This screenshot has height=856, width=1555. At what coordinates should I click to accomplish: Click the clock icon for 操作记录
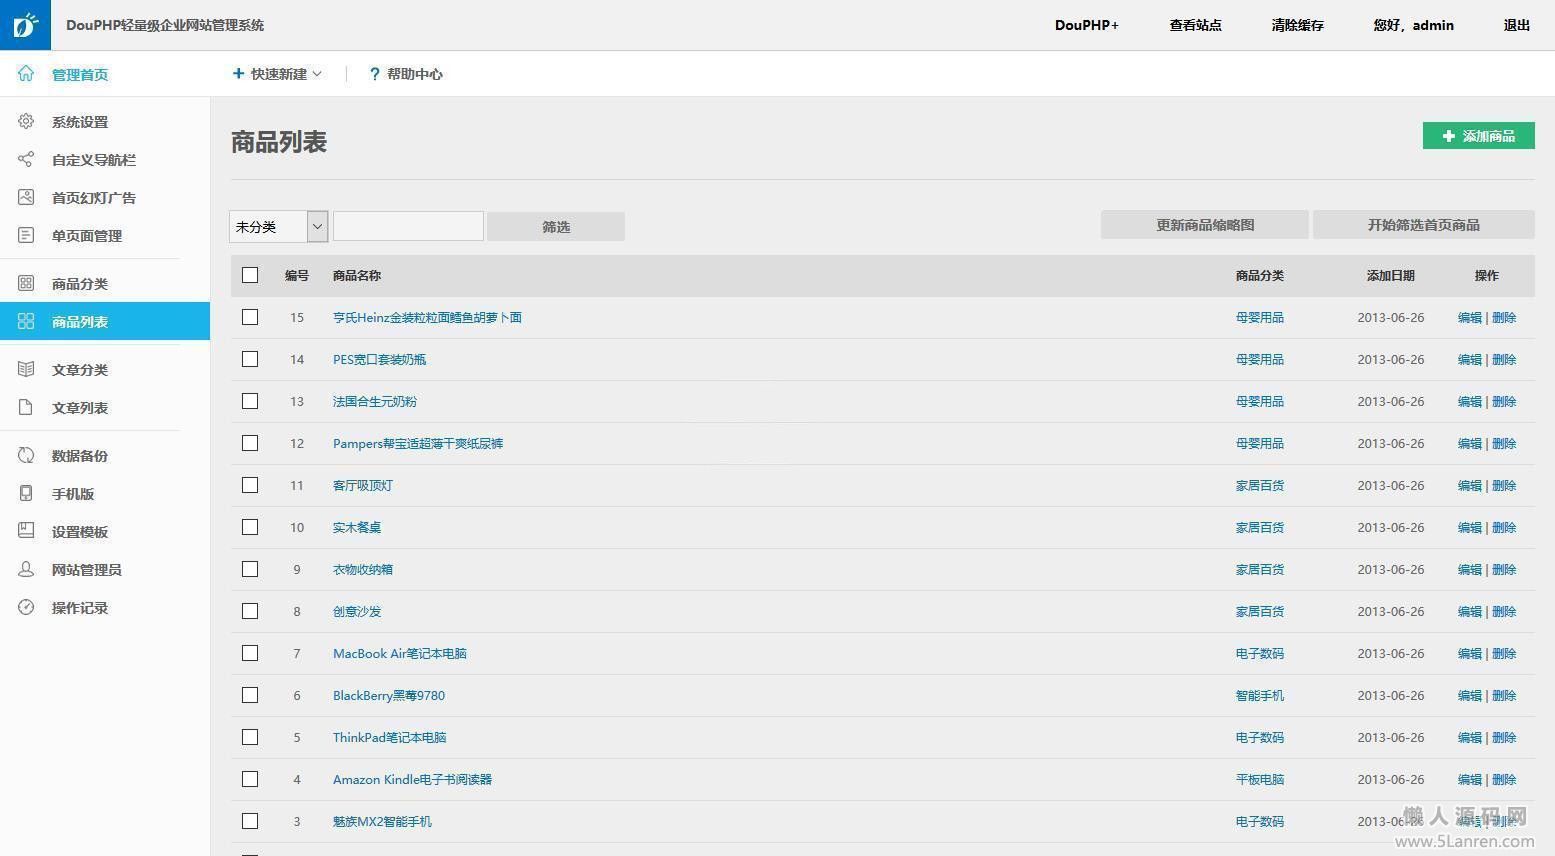26,608
